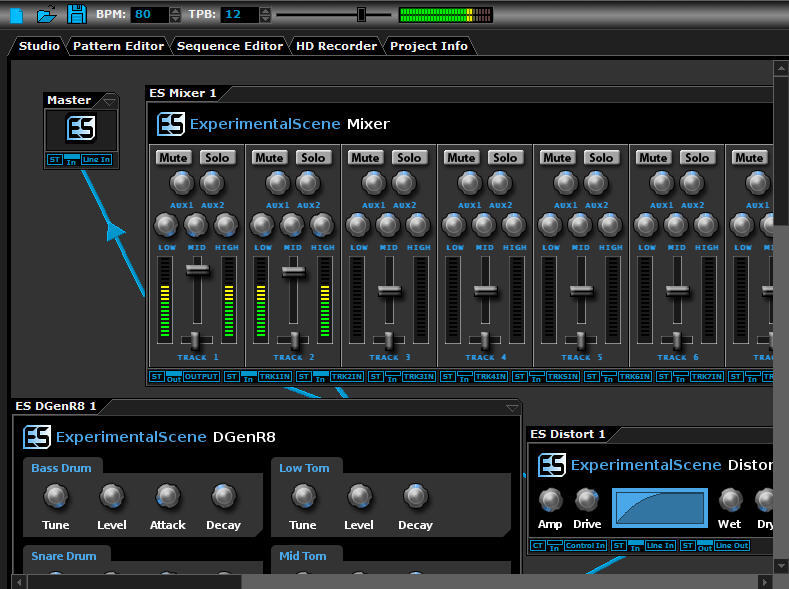Click Track 2 HIGH EQ knob
789x589 pixels.
tap(322, 225)
